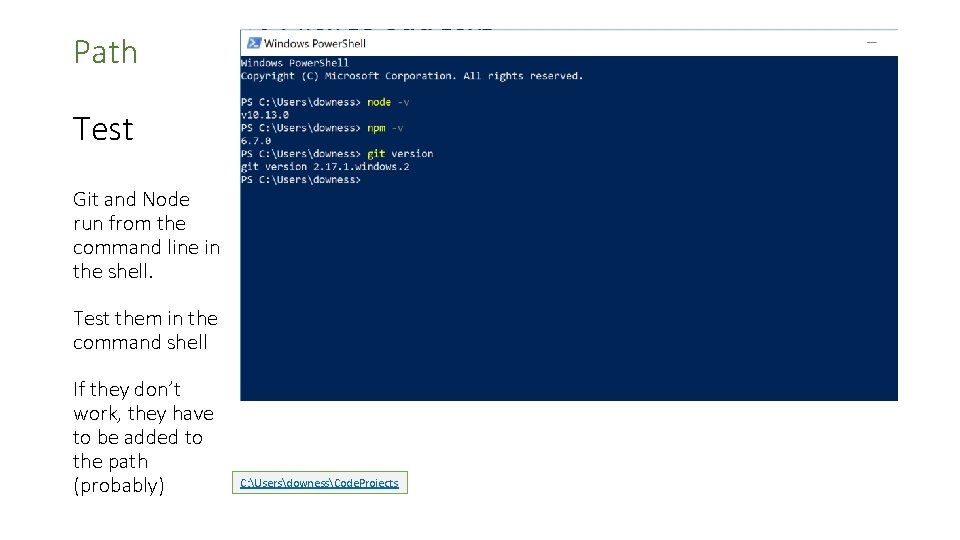Click the 'Test them in the command shell' text
The width and height of the screenshot is (960, 540).
(x=146, y=330)
